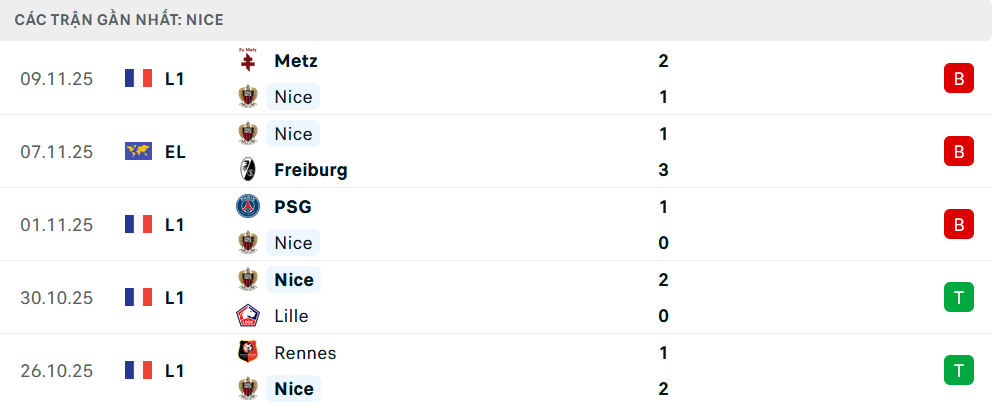Screen dimensions: 993x406
Task: Click the green T badge for Lille match
Action: 958,298
